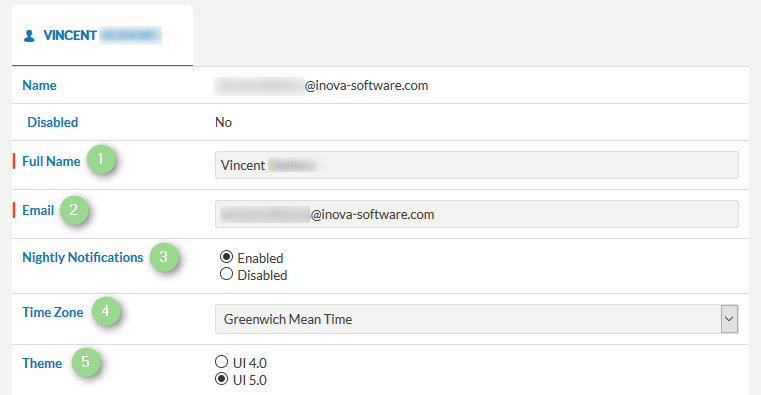
Task: Choose the UI 4.0 theme
Action: pyautogui.click(x=221, y=362)
